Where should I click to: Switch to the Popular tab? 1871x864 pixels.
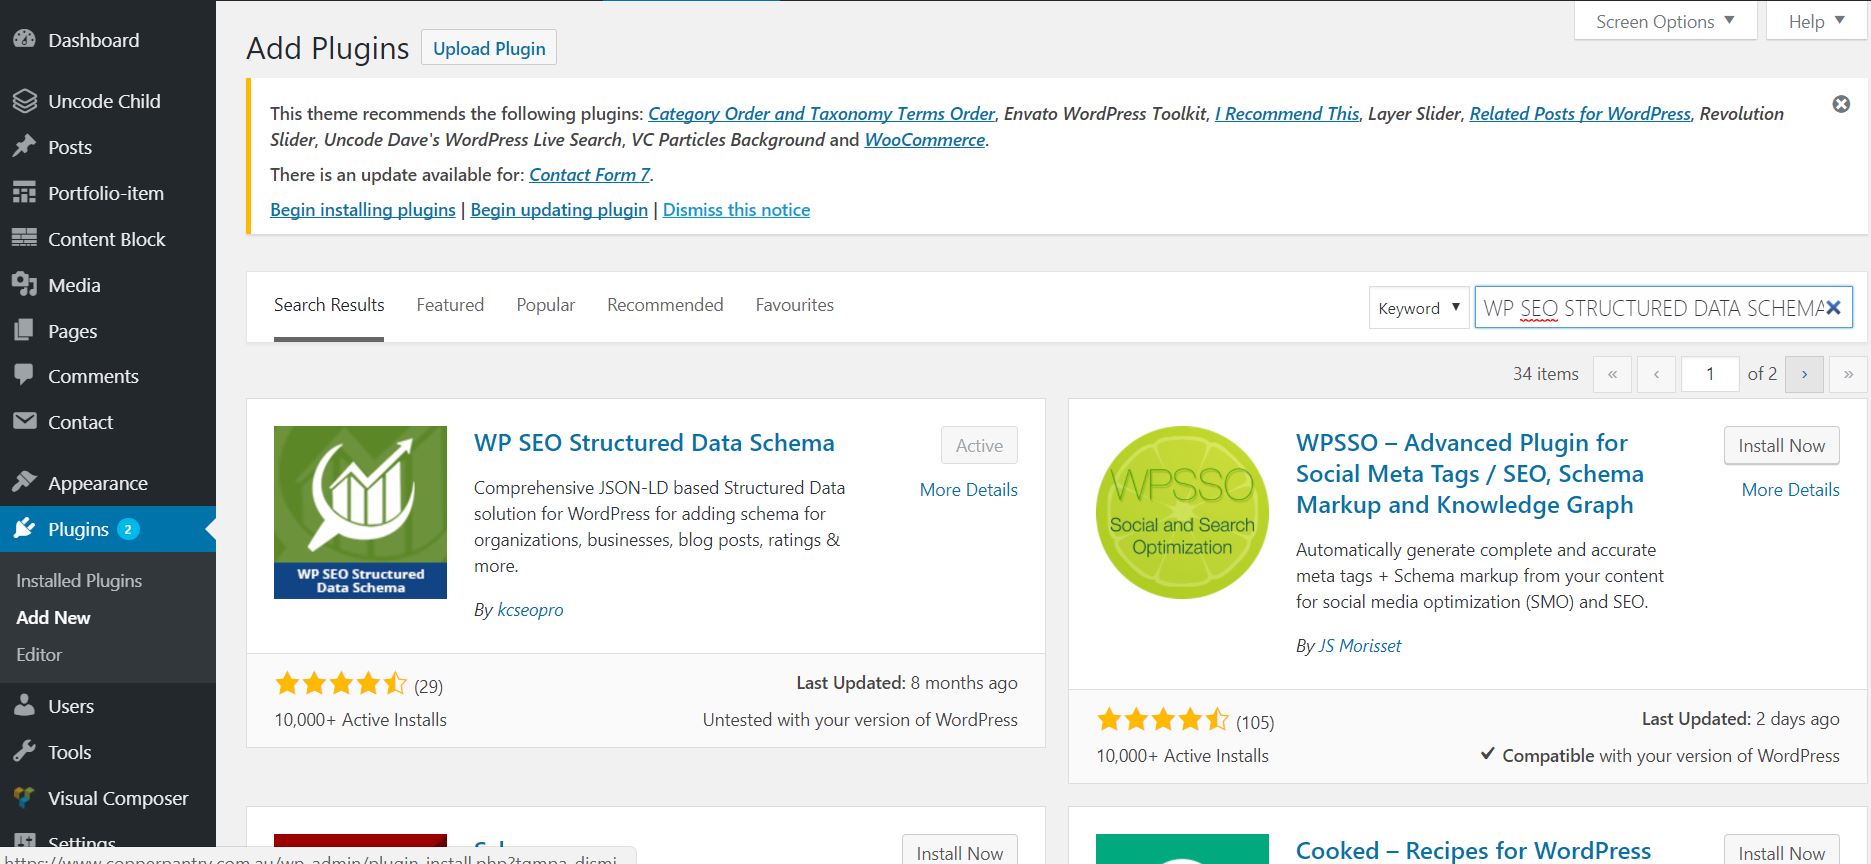(x=545, y=305)
